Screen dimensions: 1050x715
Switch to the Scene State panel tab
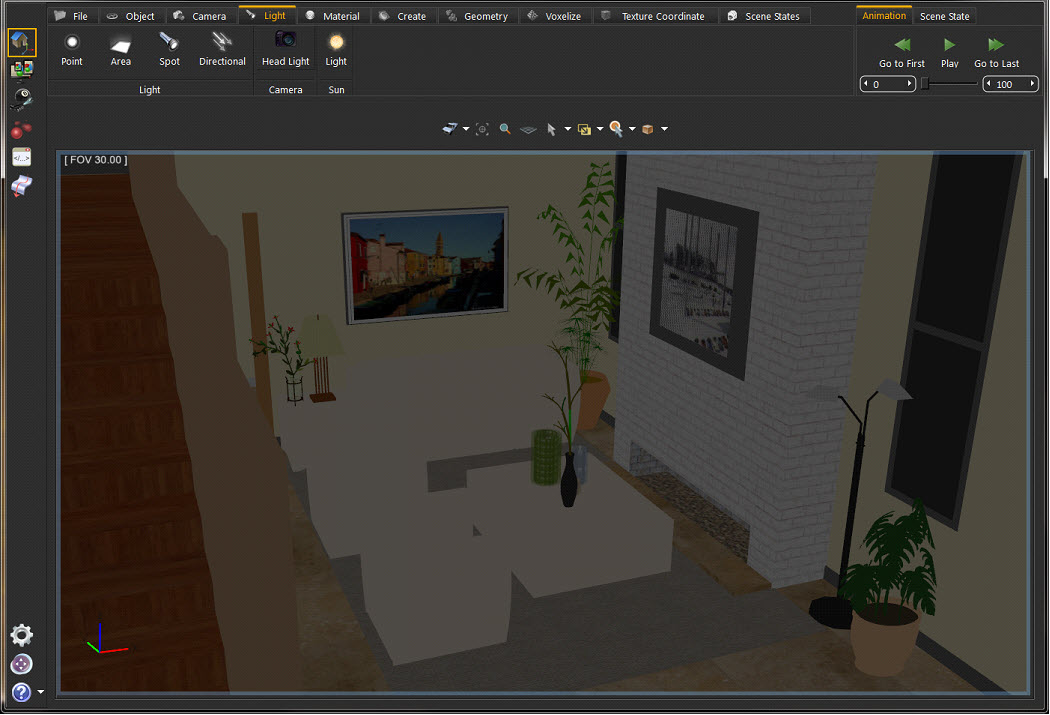pos(944,15)
